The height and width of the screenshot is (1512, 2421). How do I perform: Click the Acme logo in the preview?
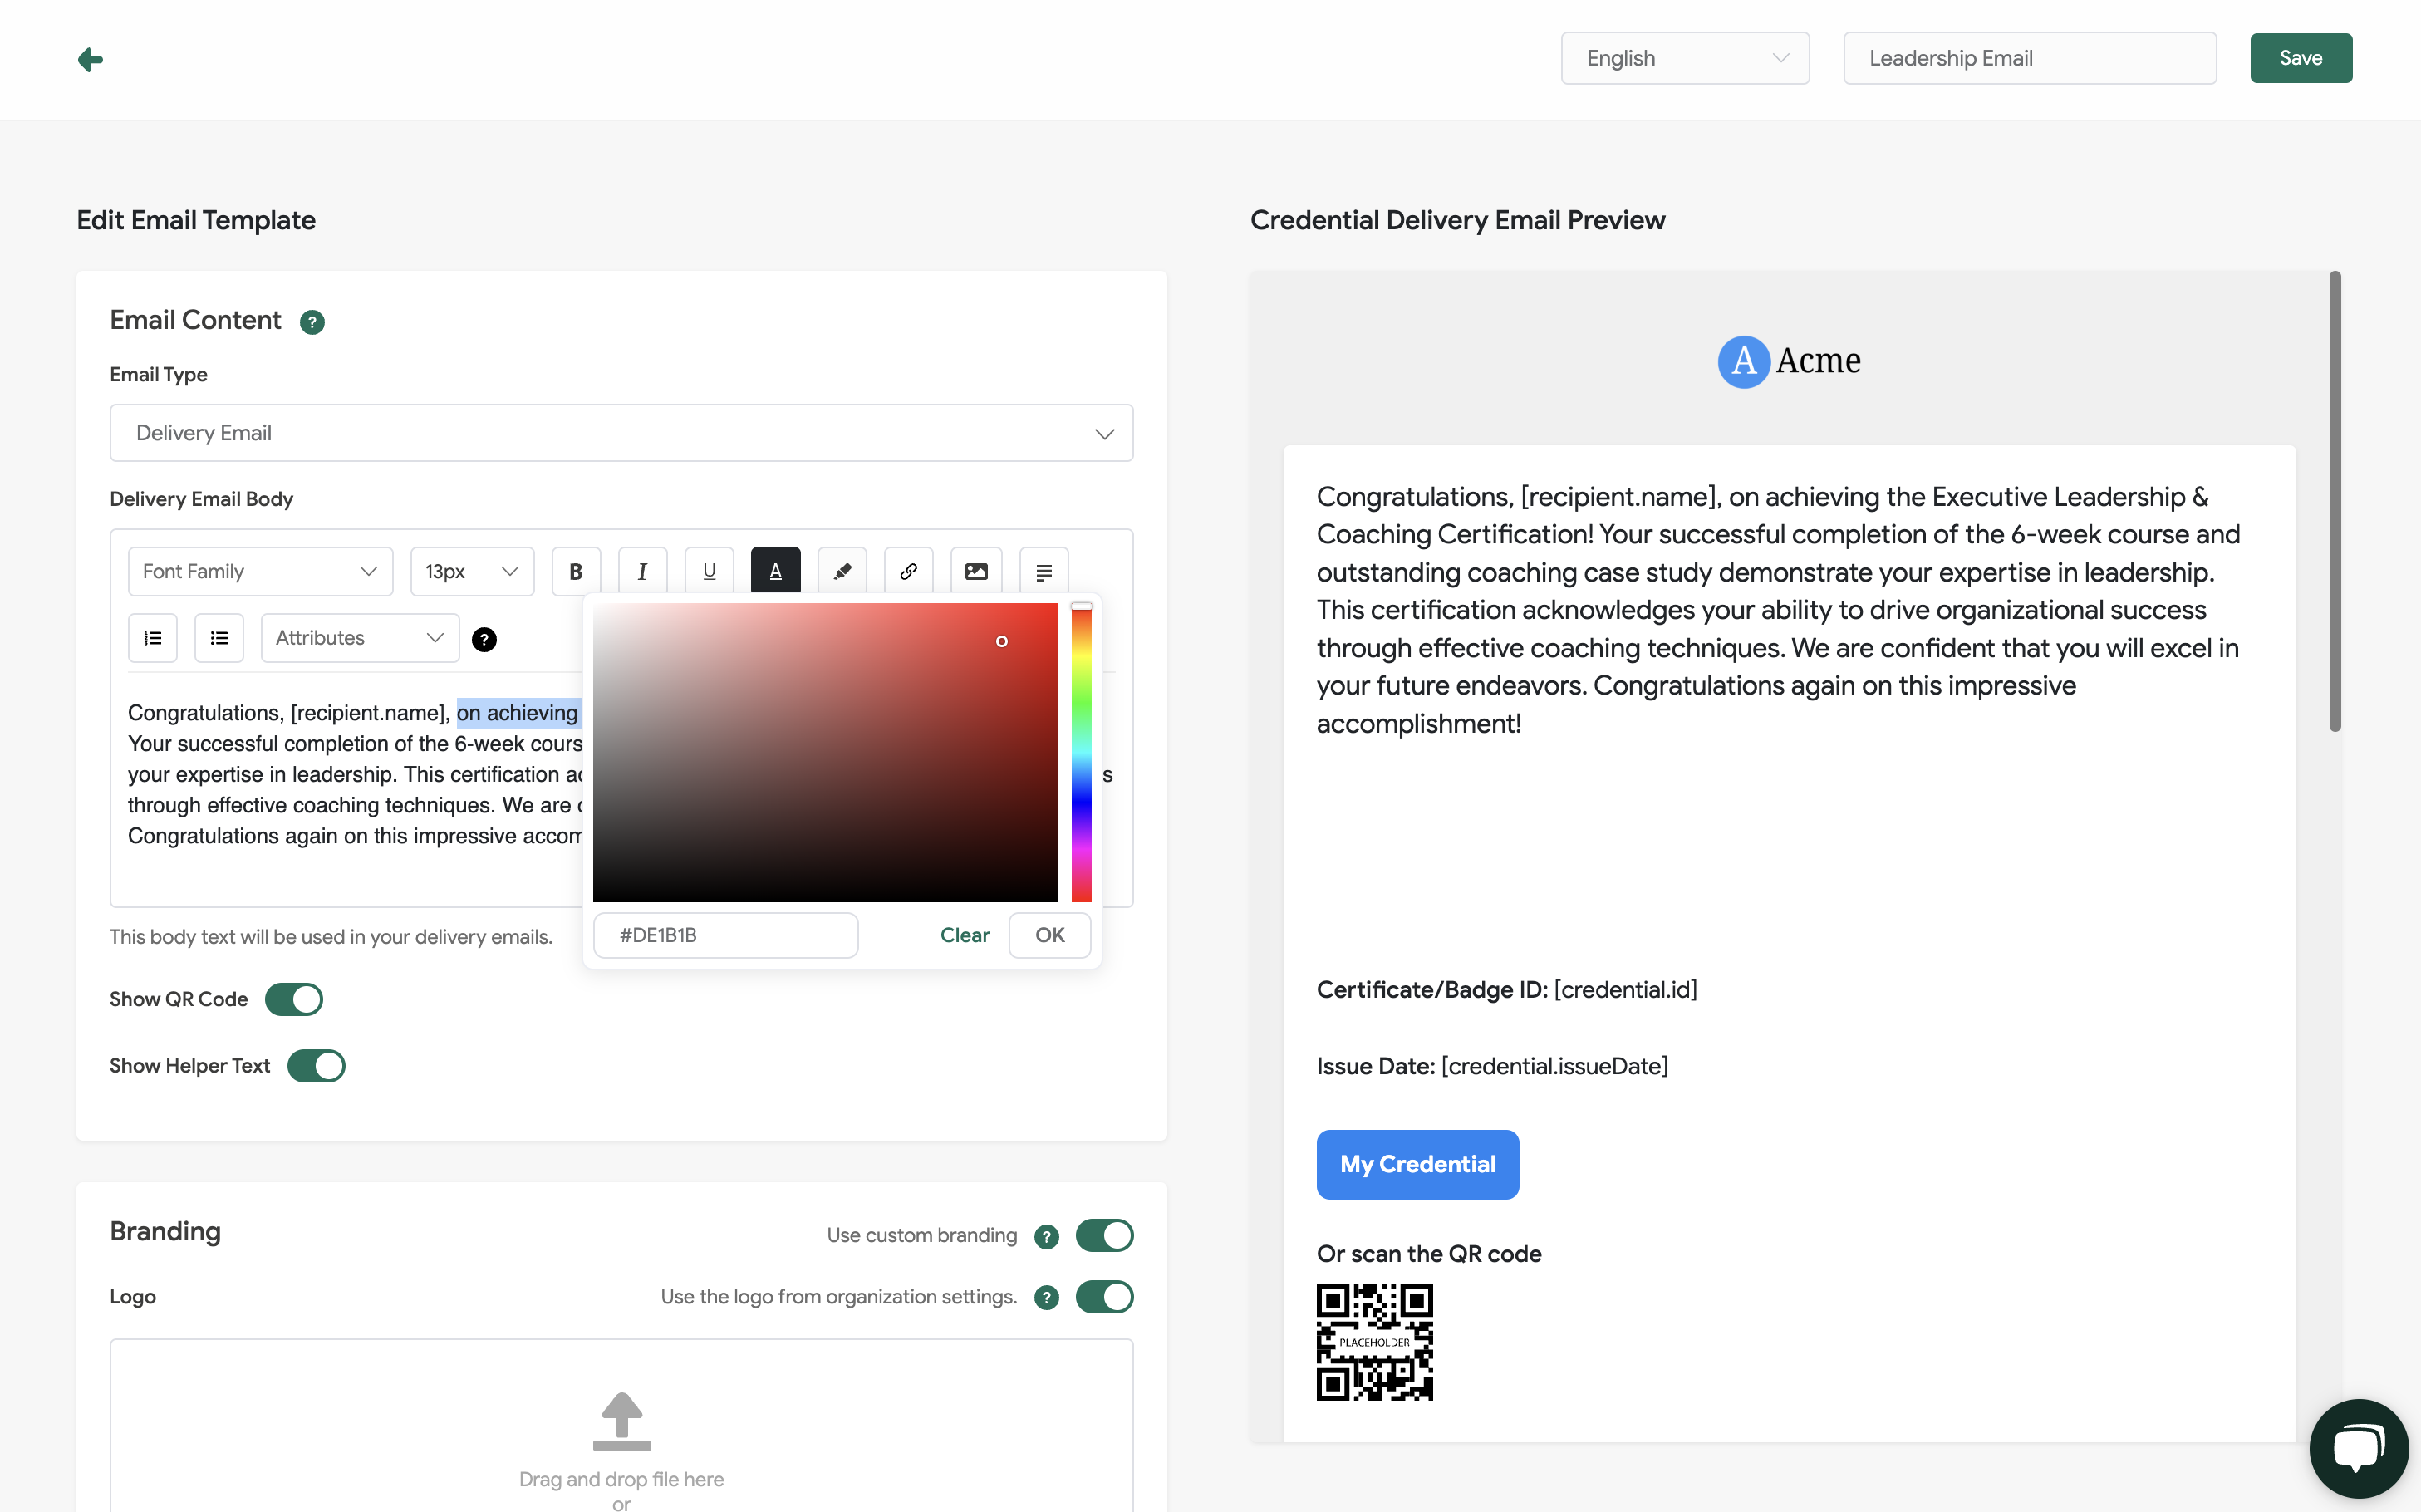pyautogui.click(x=1789, y=361)
